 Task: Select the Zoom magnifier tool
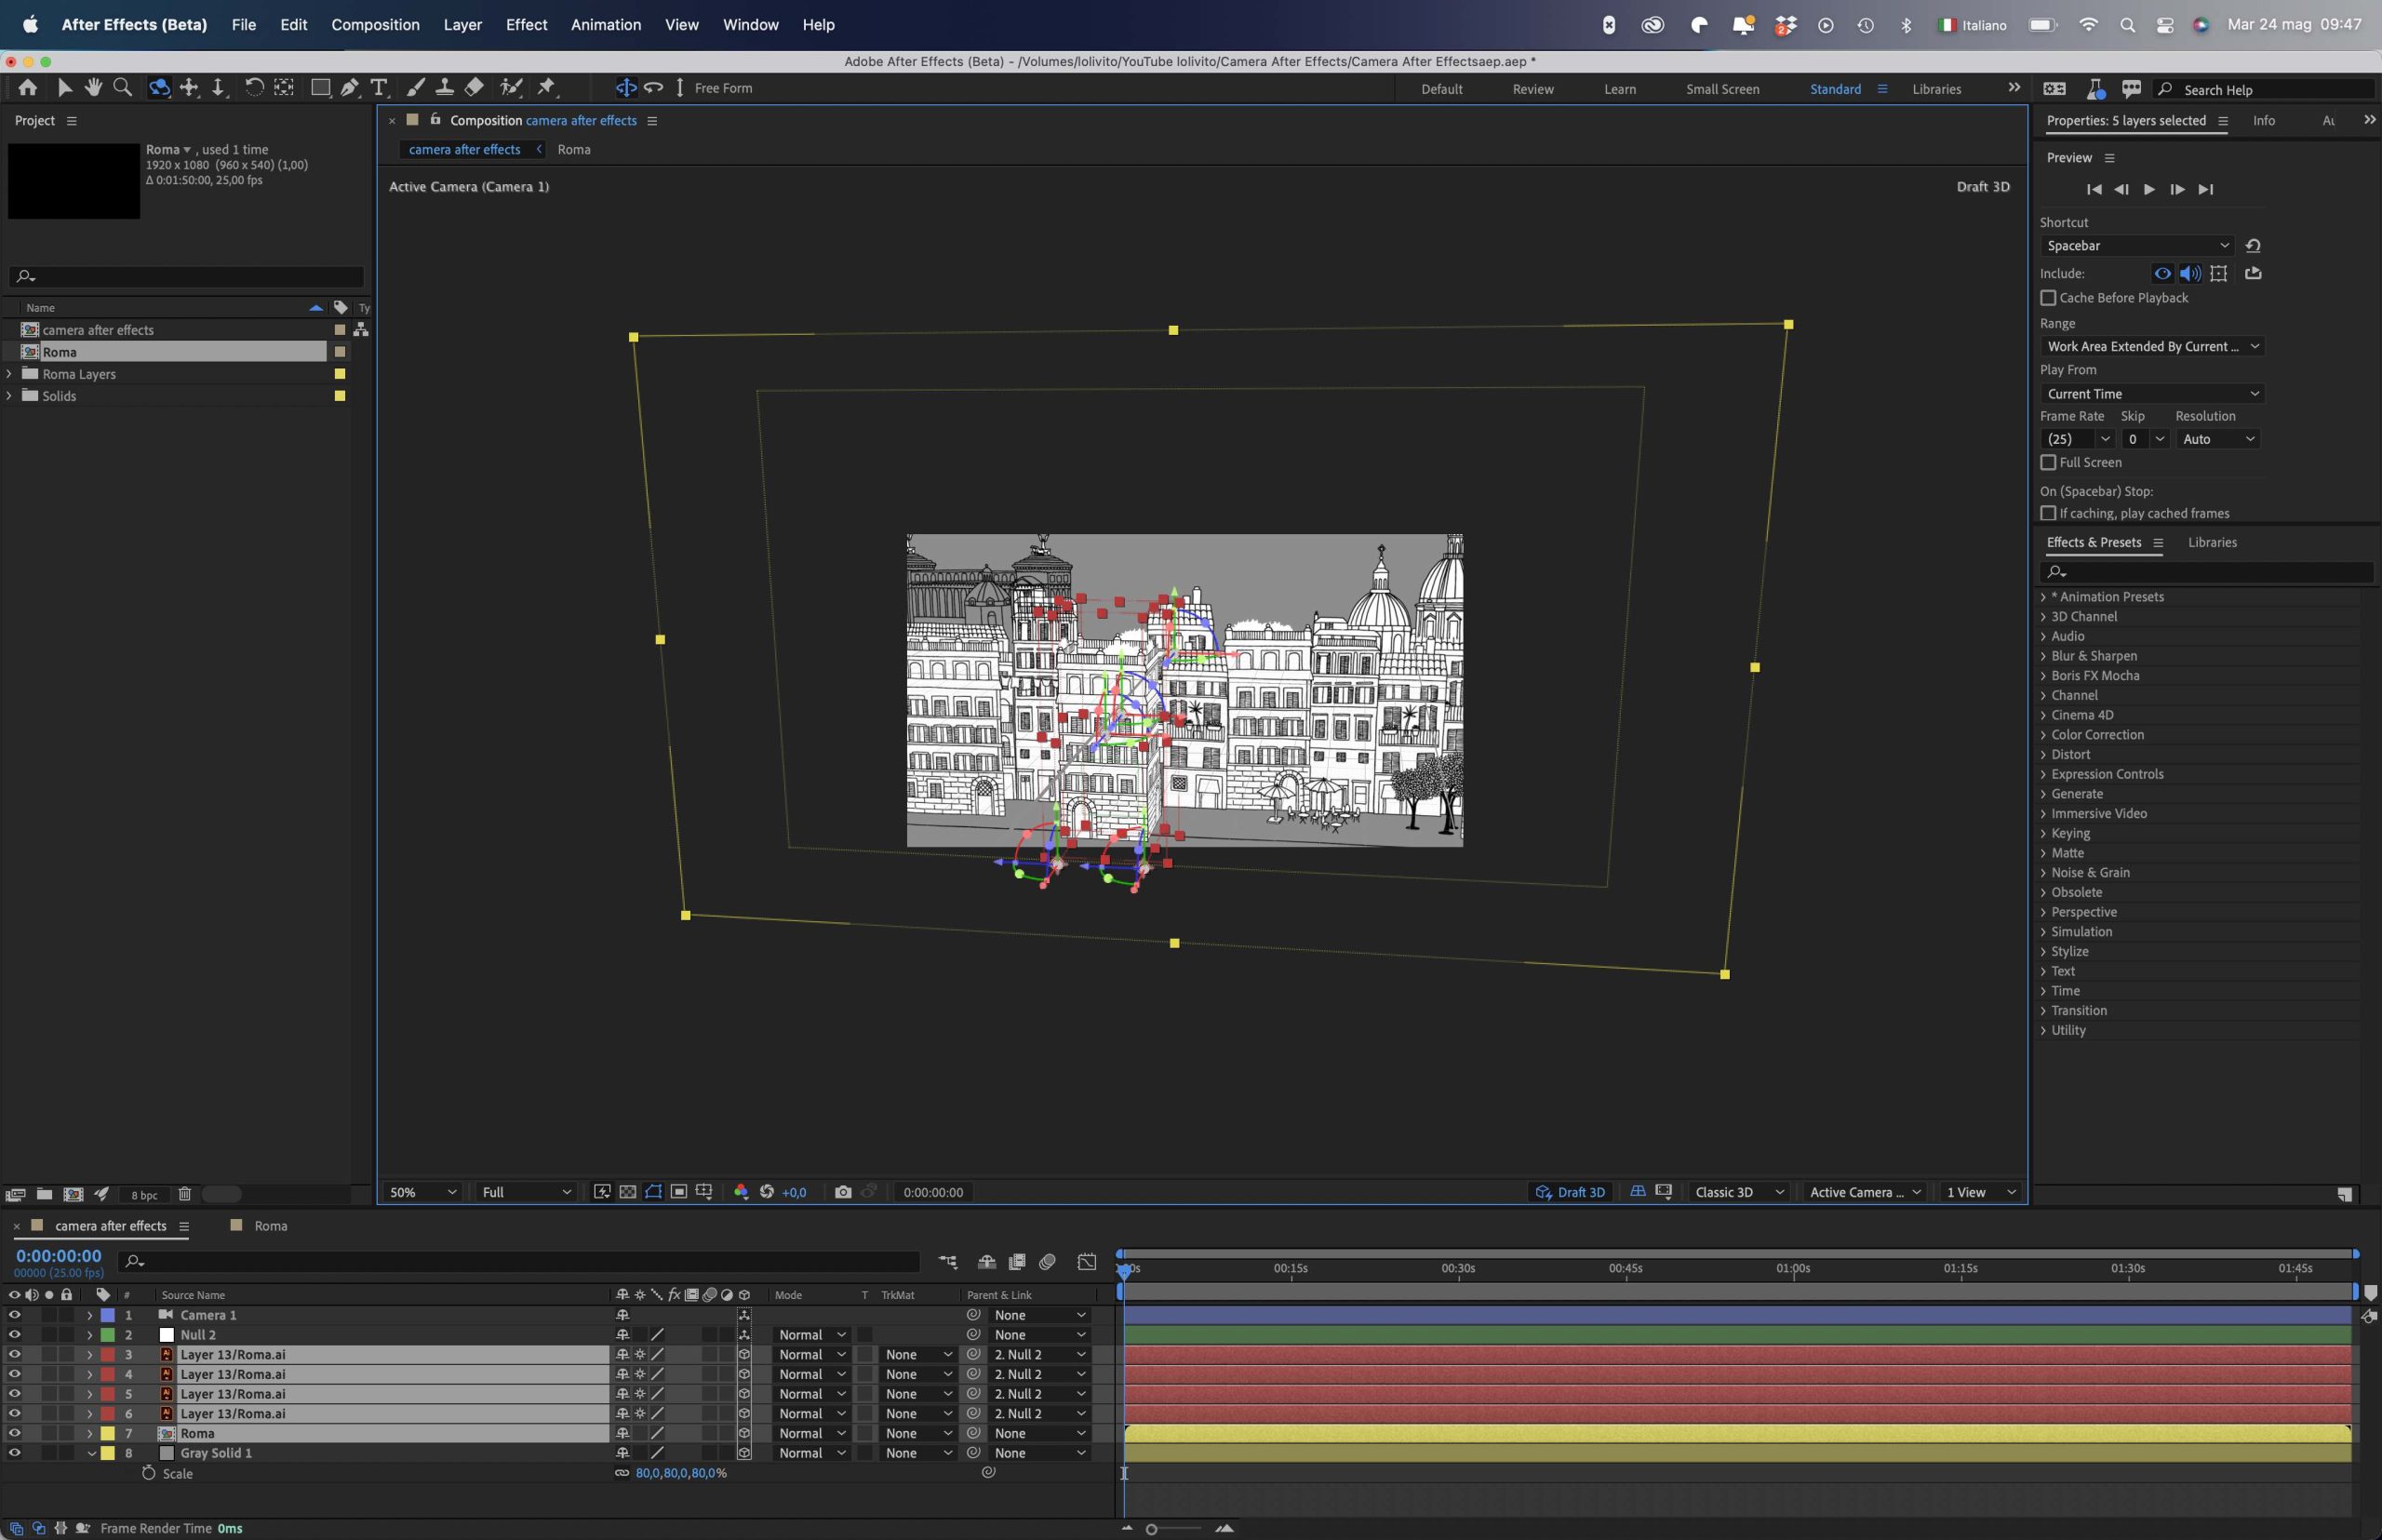tap(122, 88)
